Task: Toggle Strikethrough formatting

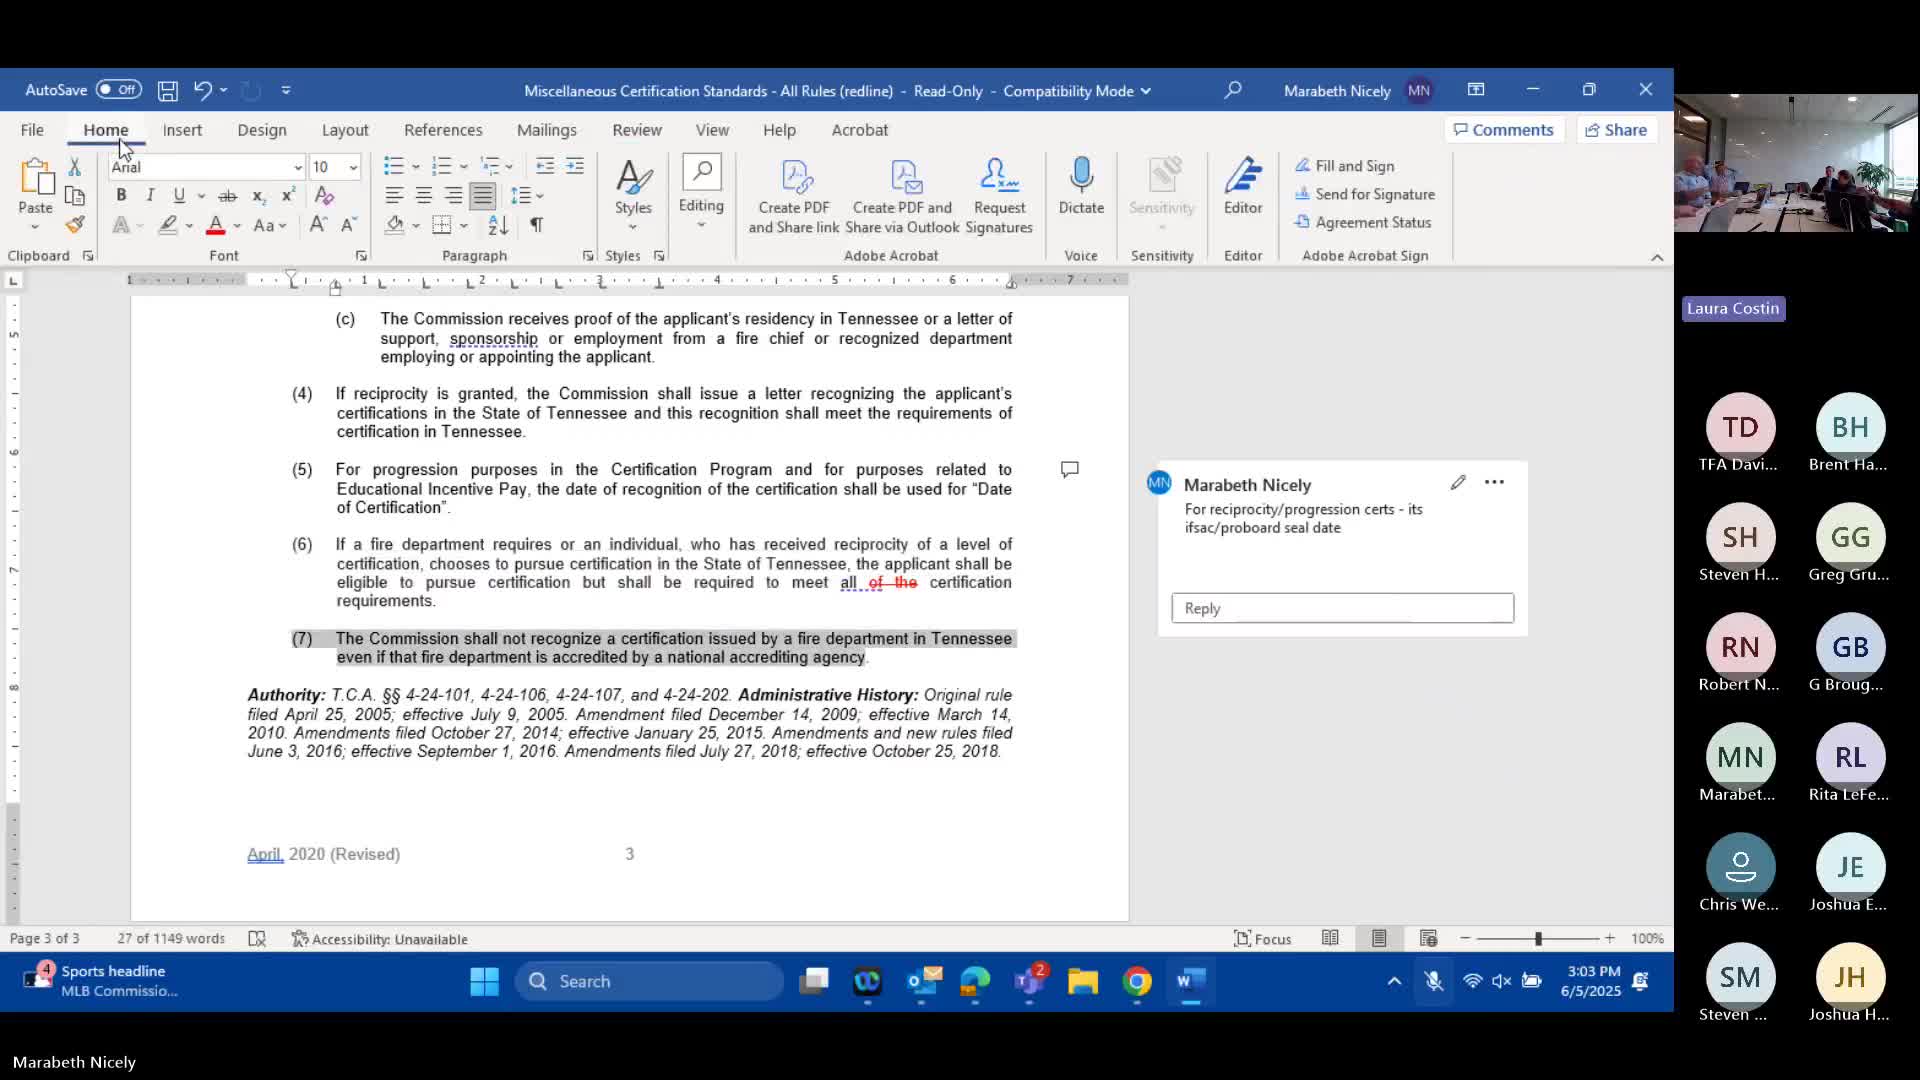Action: (228, 196)
